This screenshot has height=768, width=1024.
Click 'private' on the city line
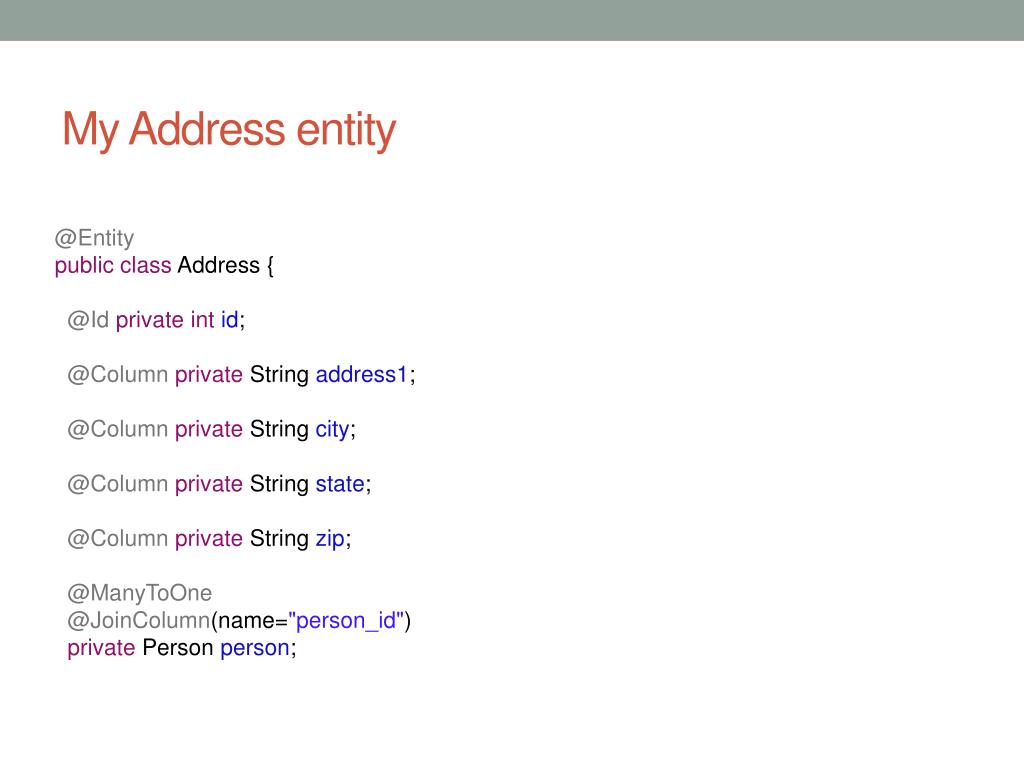point(209,430)
